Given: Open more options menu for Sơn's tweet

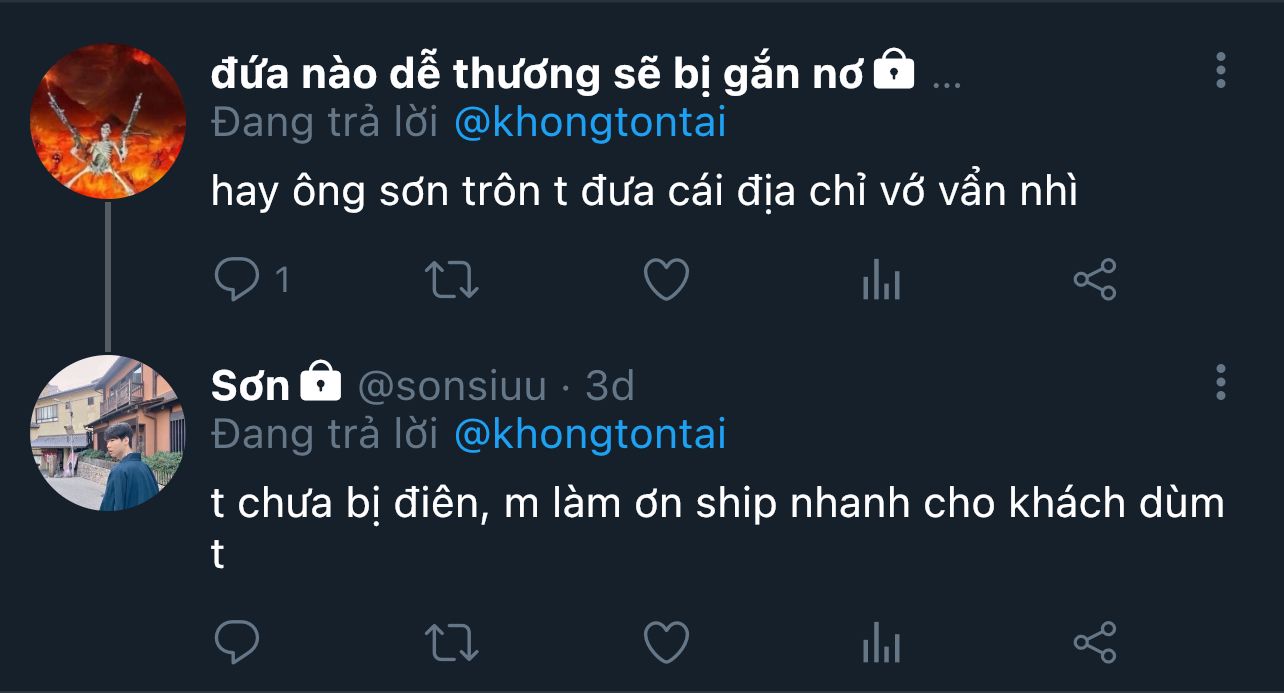Looking at the screenshot, I should pos(1220,383).
